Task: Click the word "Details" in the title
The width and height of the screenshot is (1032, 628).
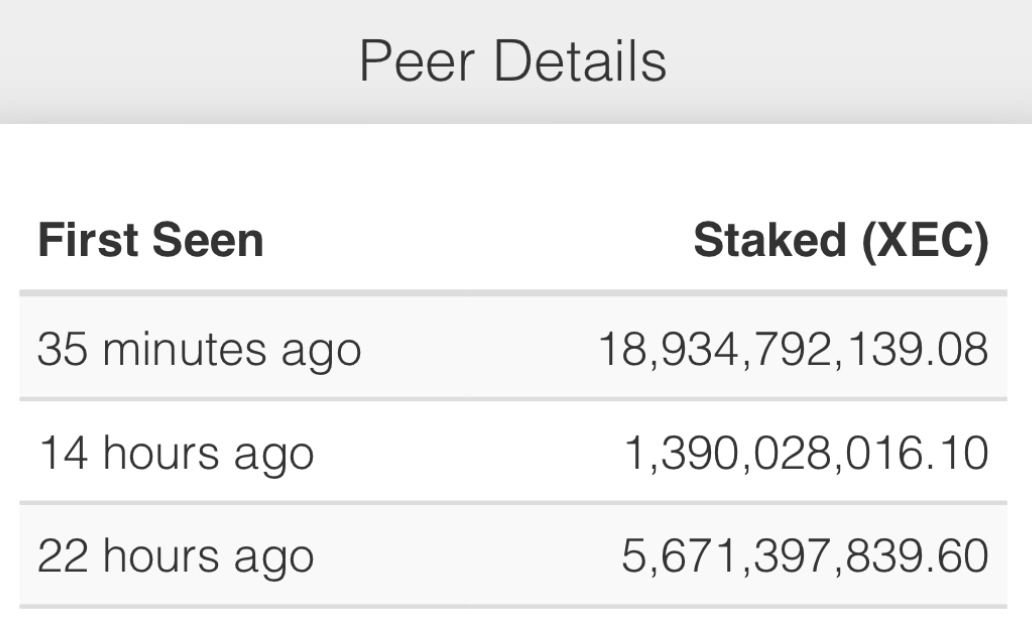Action: (579, 61)
